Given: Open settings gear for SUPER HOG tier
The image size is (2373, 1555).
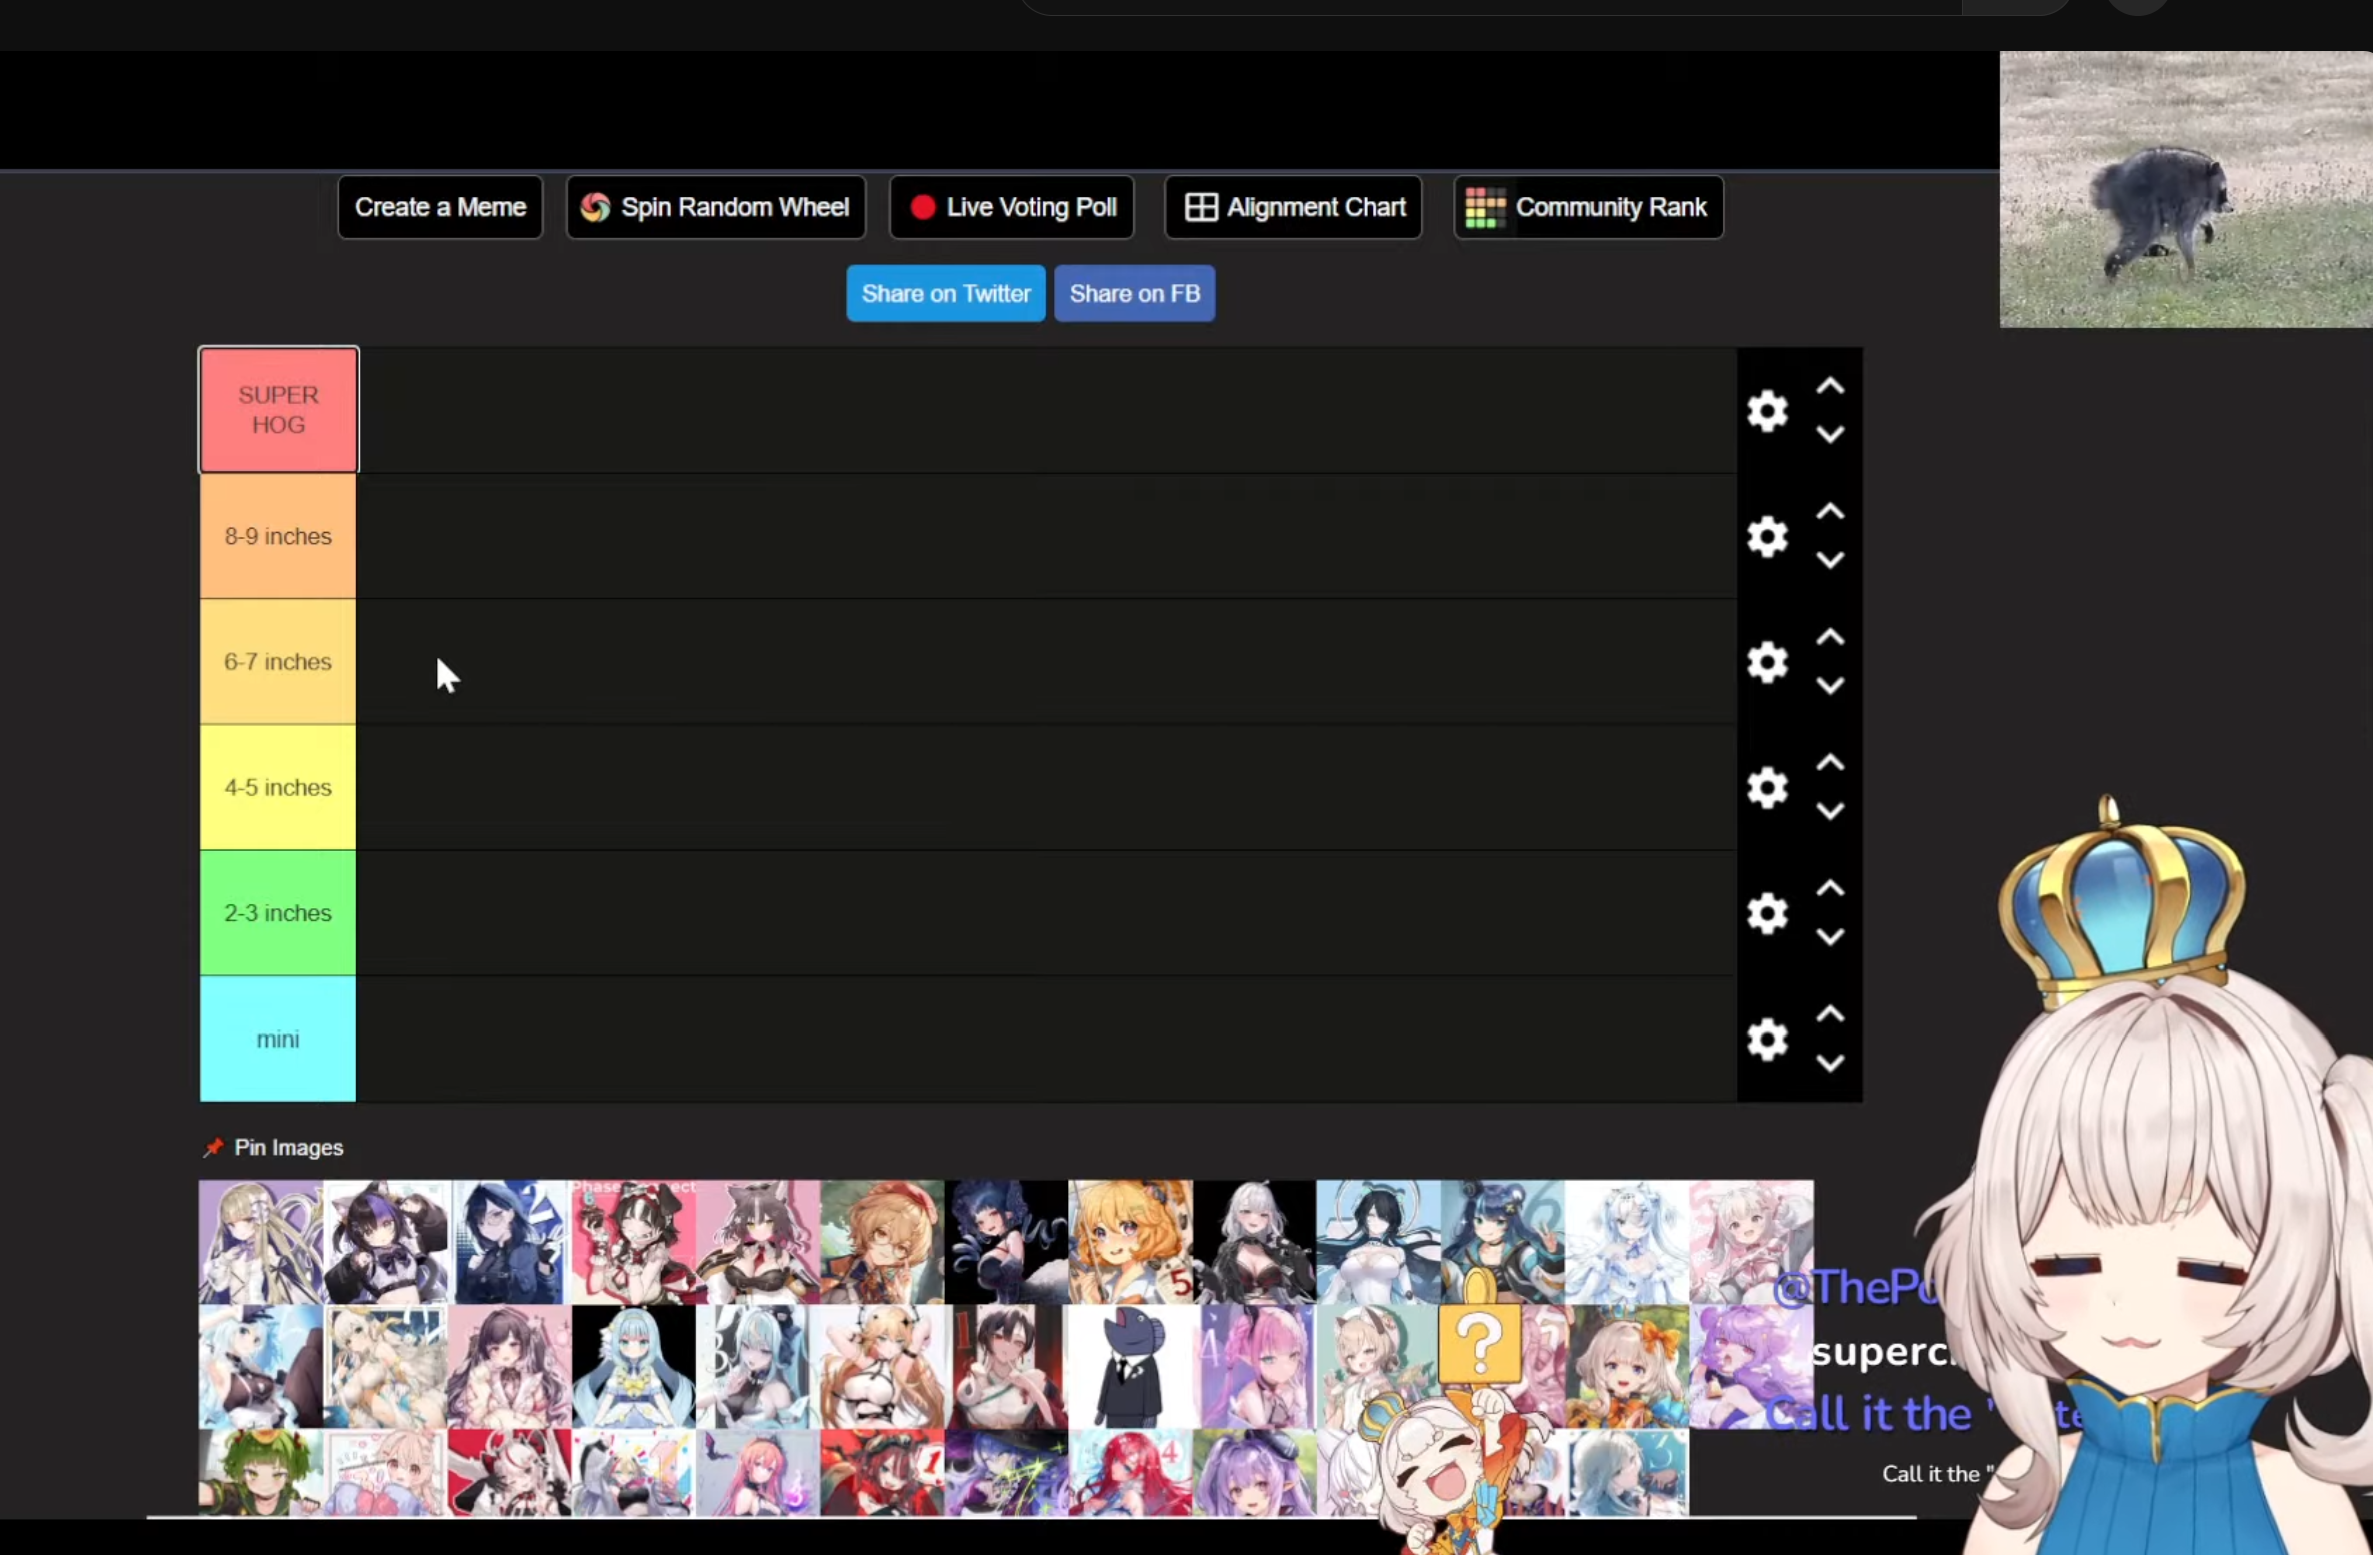Looking at the screenshot, I should (1767, 411).
